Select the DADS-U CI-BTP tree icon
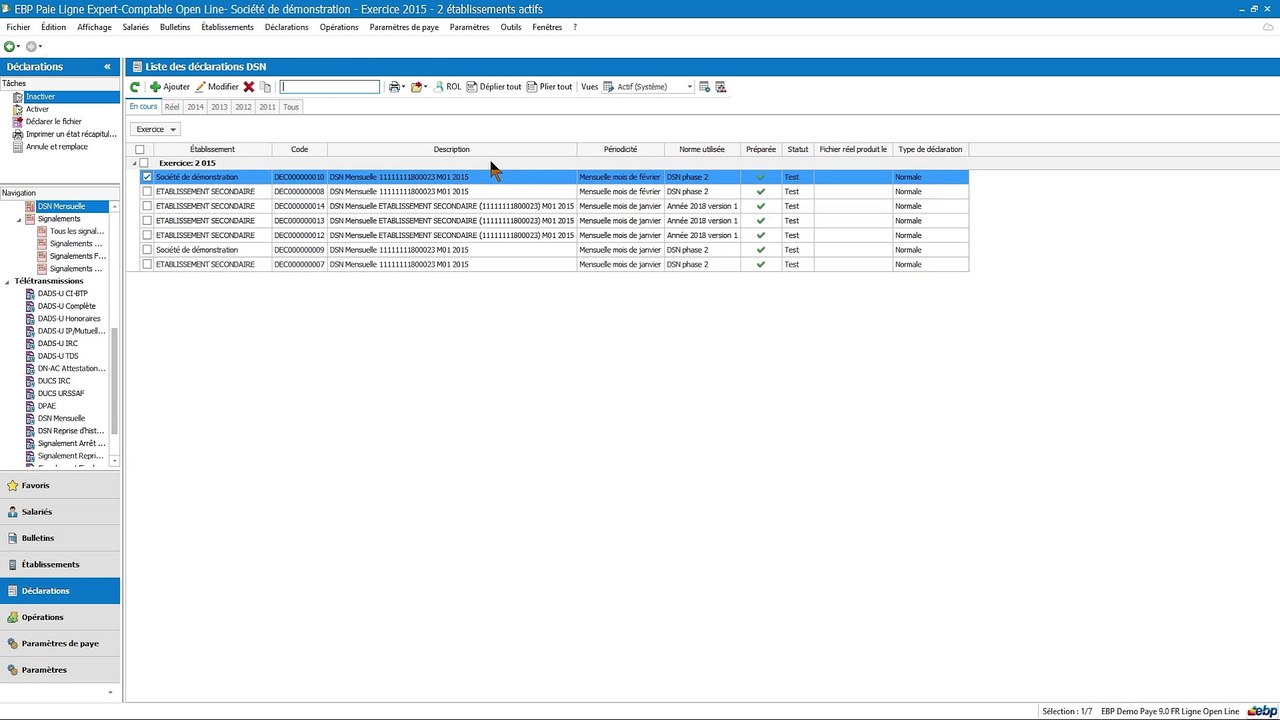 [30, 294]
